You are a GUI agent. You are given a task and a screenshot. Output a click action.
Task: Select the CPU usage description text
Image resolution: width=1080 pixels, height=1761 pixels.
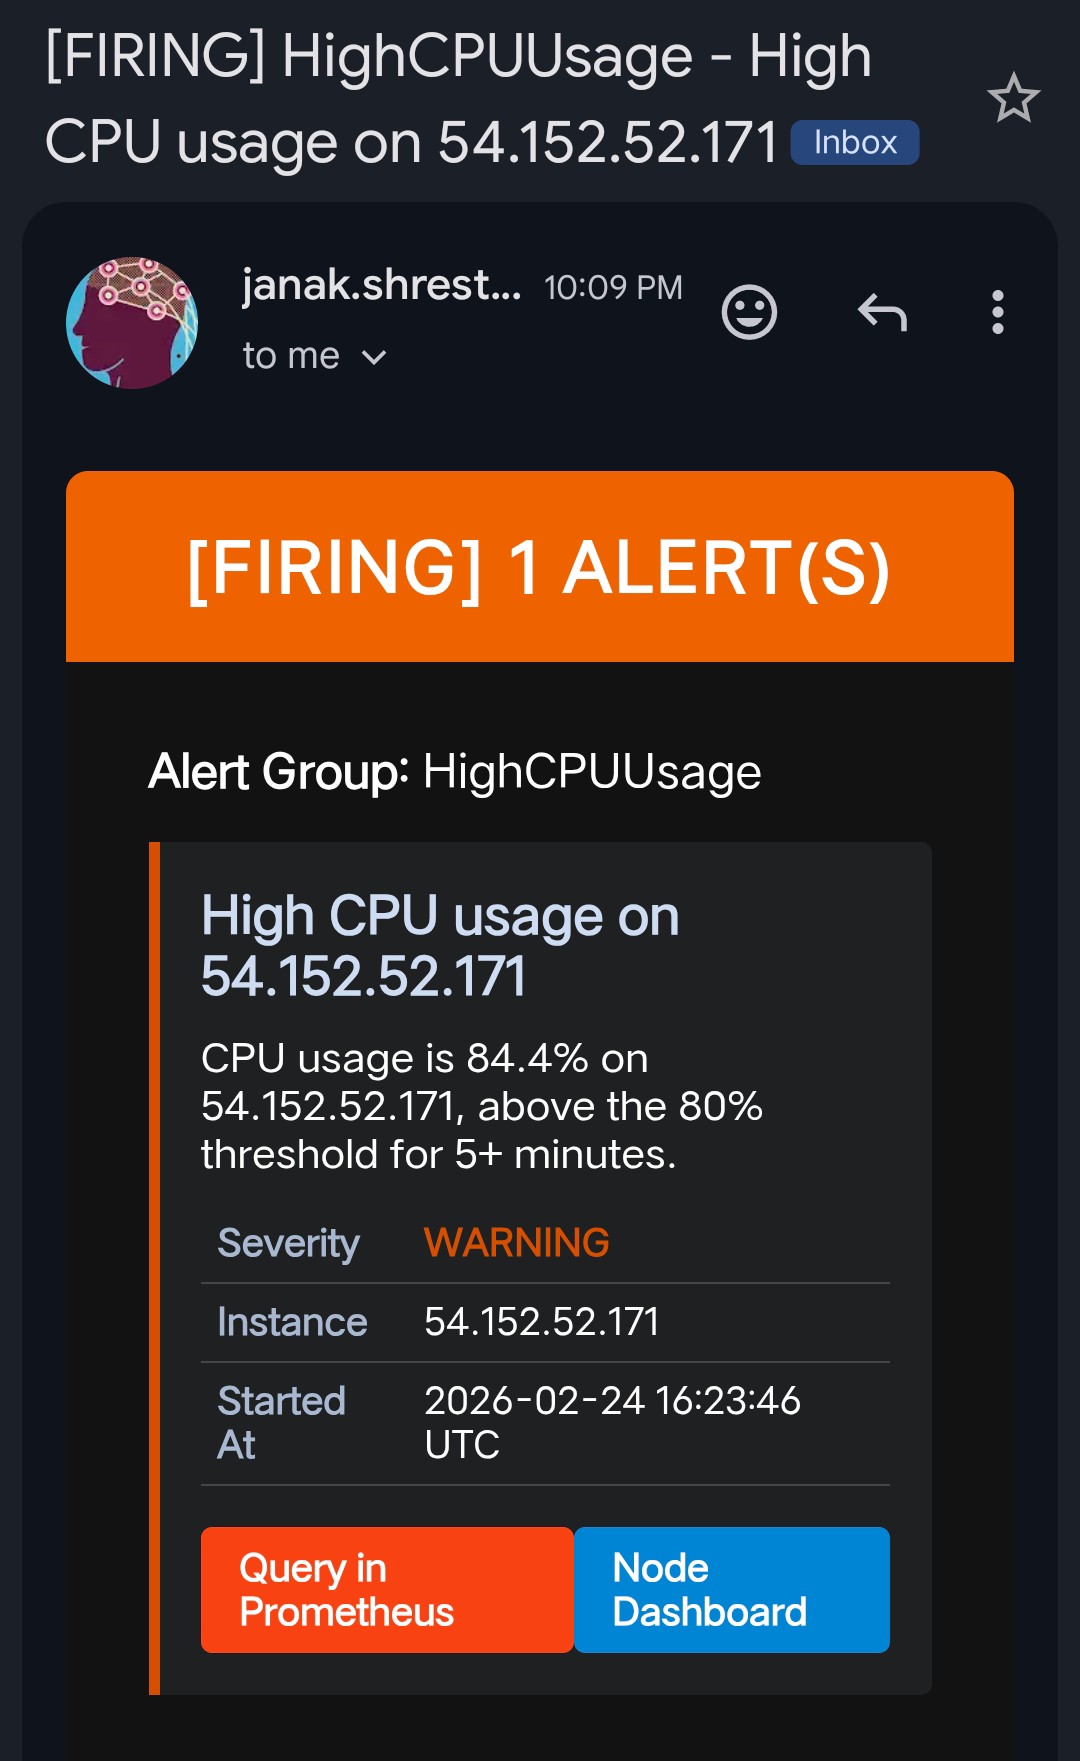[x=480, y=1106]
